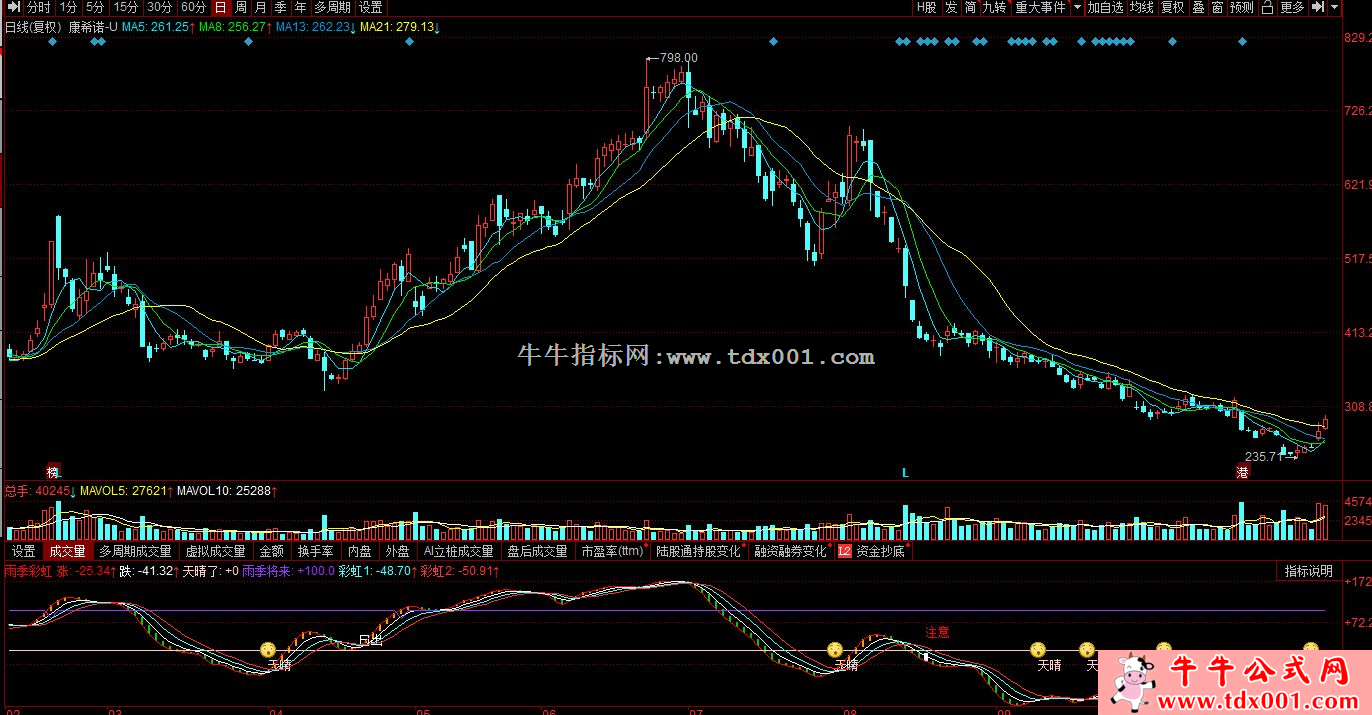Click the lock icon in top toolbar
The width and height of the screenshot is (1372, 715).
[1267, 7]
